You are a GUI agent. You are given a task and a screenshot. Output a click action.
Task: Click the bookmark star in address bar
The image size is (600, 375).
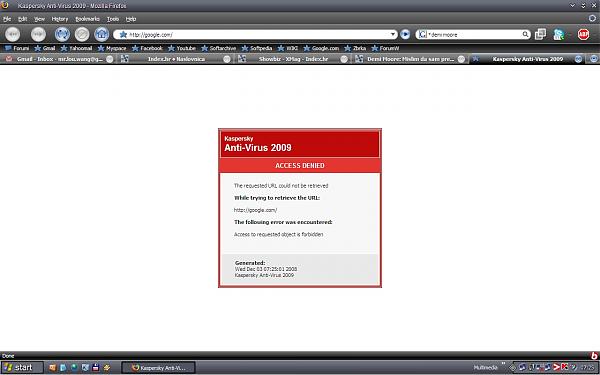123,34
